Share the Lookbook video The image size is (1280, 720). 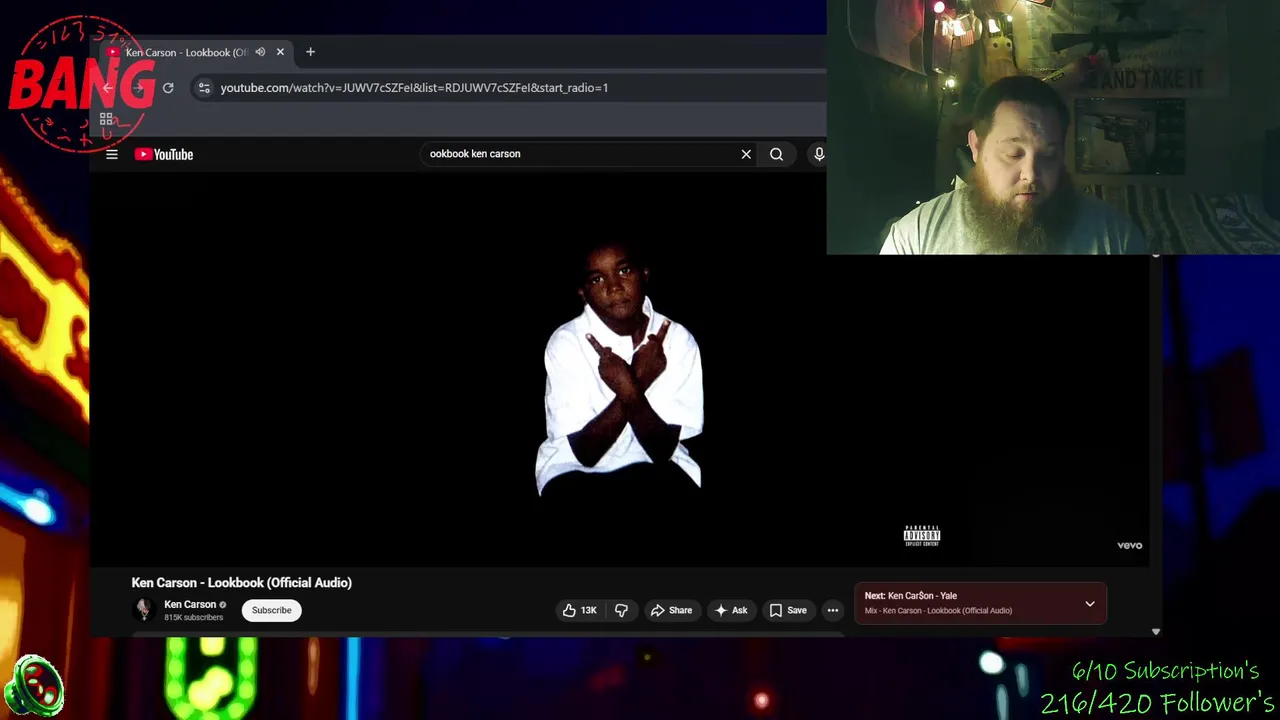(671, 610)
